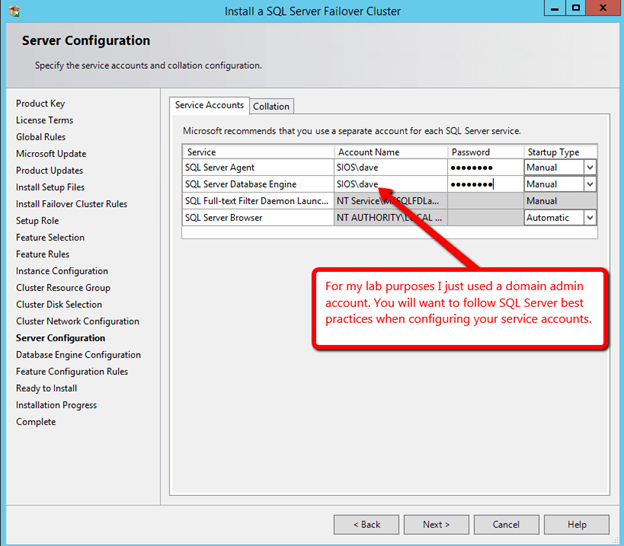This screenshot has width=624, height=546.
Task: Cancel the installation wizard
Action: click(x=506, y=524)
